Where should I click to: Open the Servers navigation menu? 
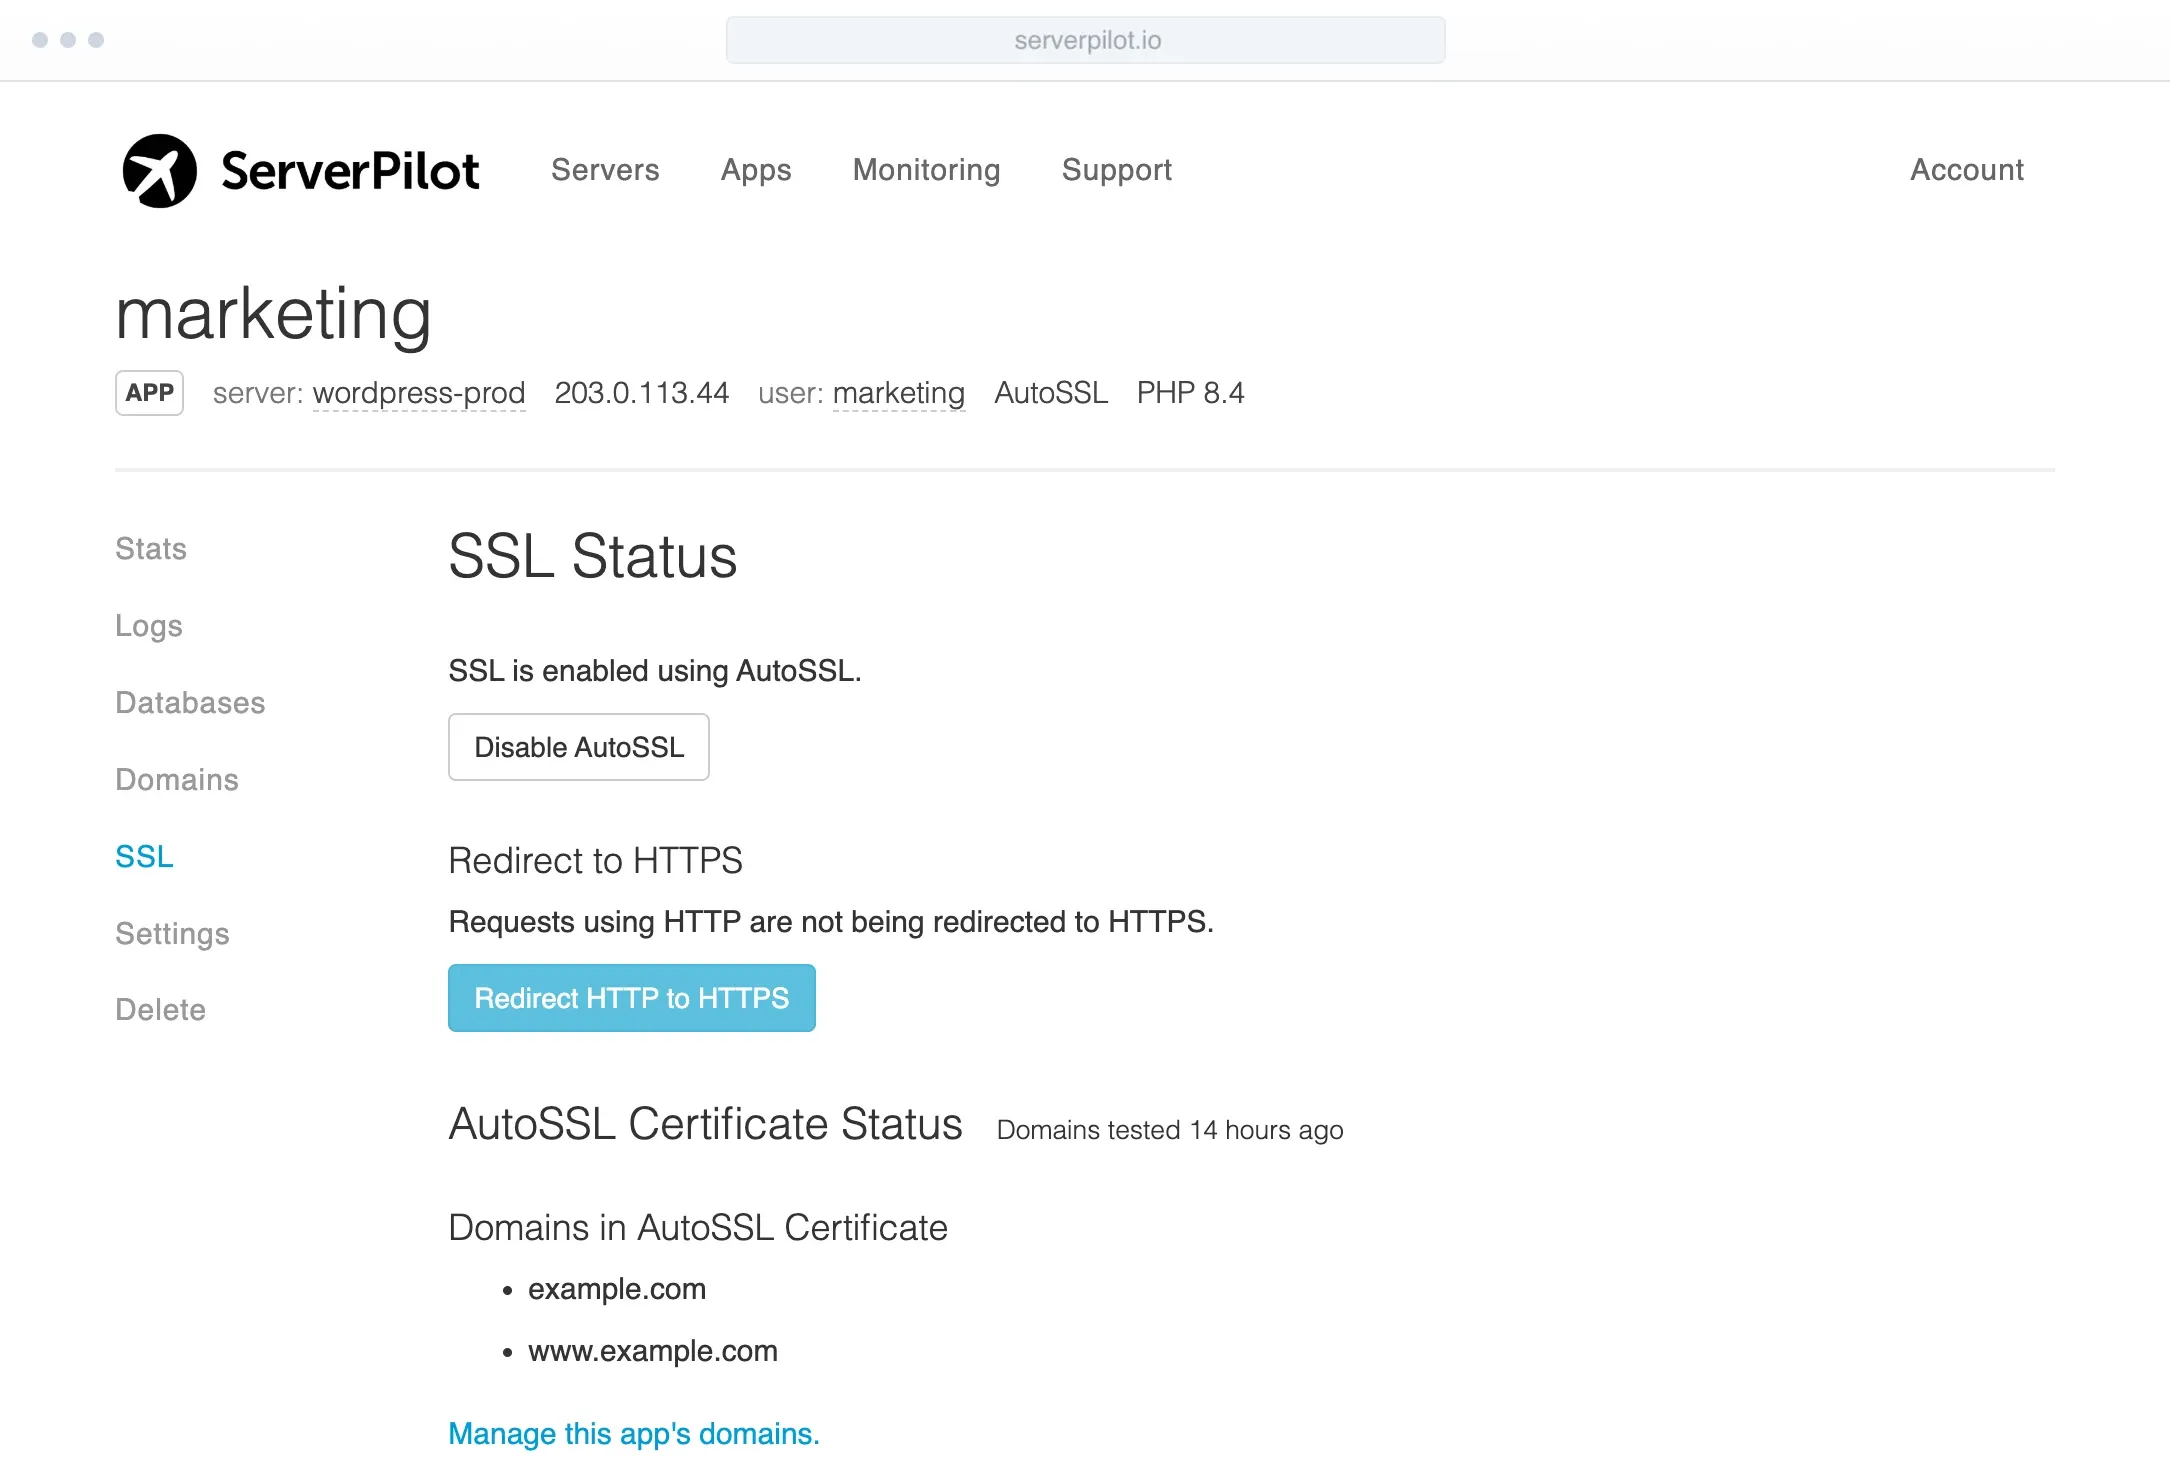(605, 170)
